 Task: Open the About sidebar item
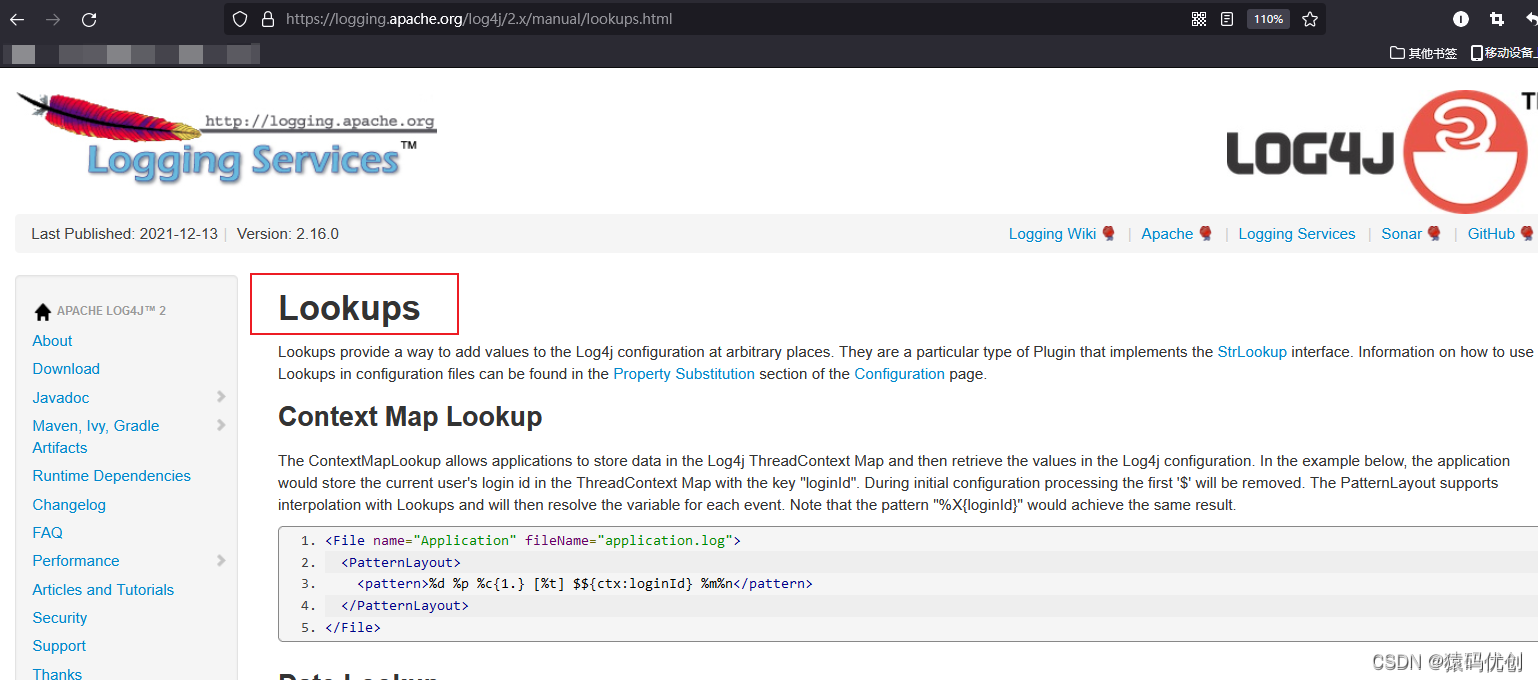coord(52,341)
